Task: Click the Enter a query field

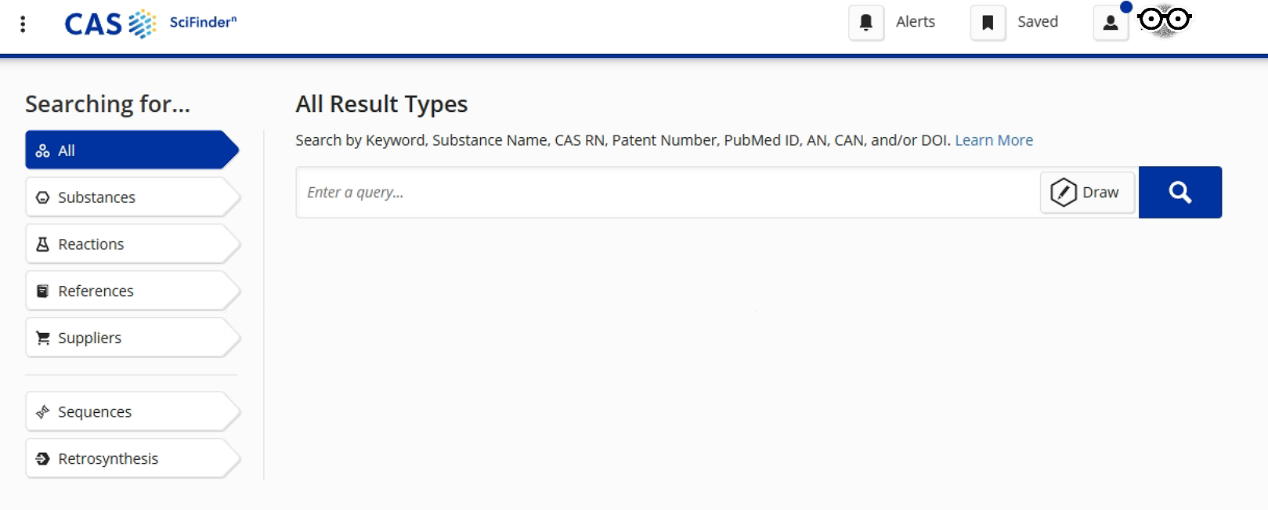Action: (x=665, y=192)
